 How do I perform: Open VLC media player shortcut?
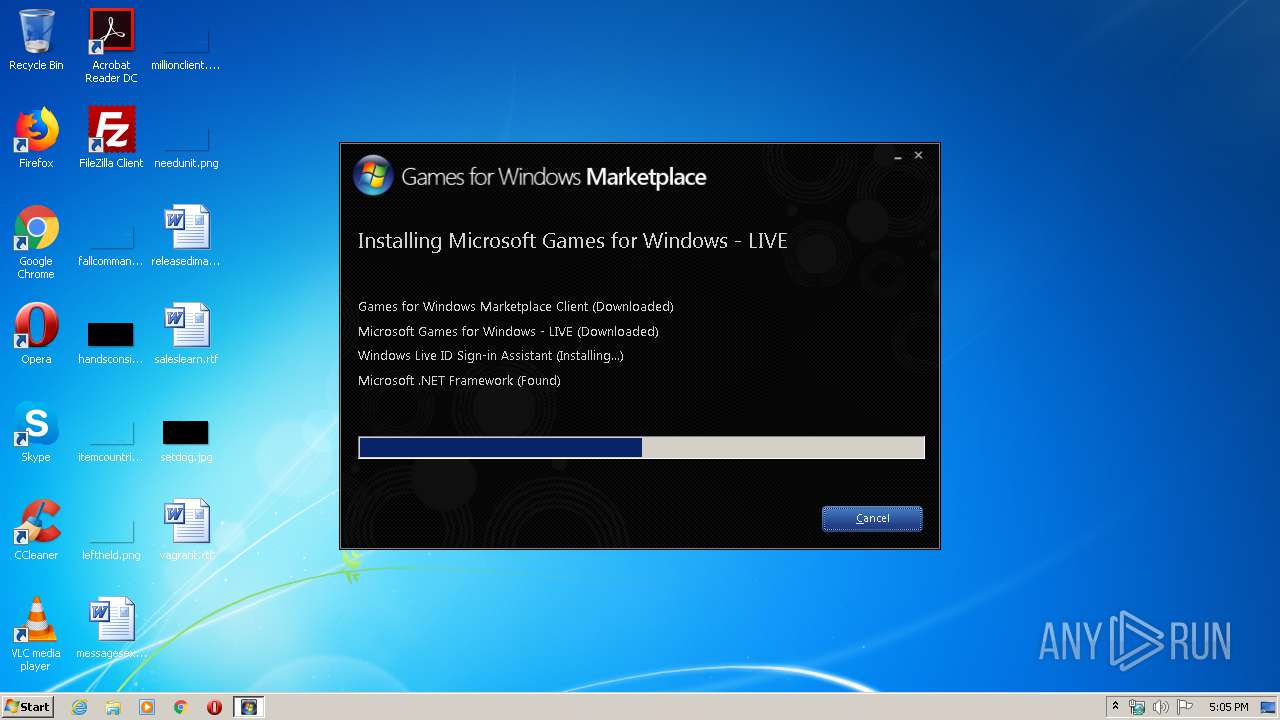coord(36,634)
